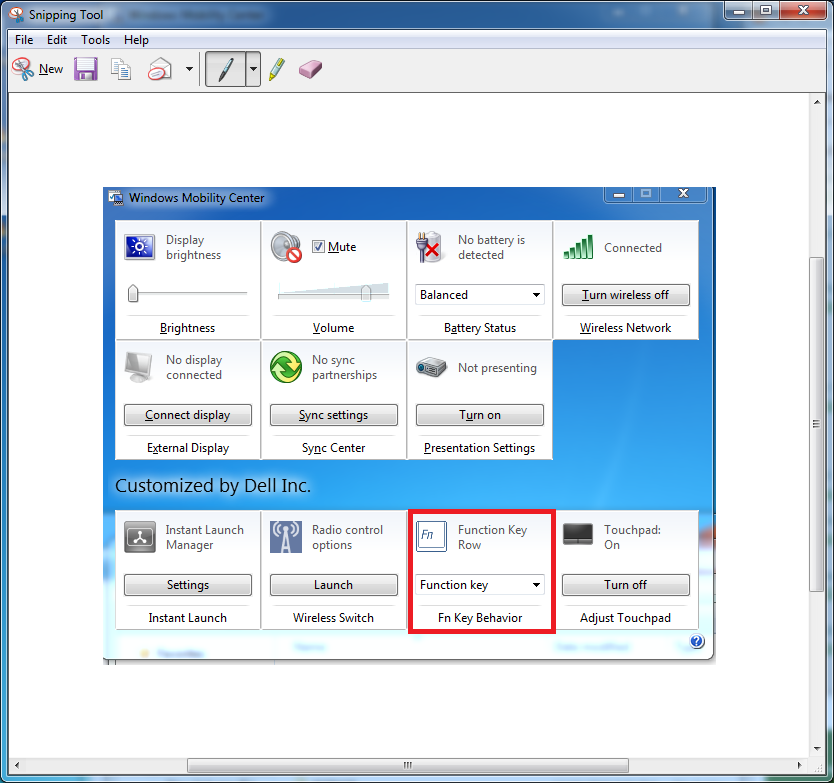This screenshot has height=783, width=834.
Task: Click Turn wireless off button
Action: click(x=626, y=295)
